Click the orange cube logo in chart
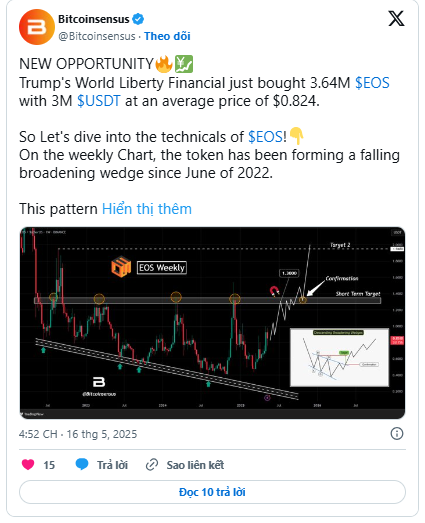425x523 pixels. [121, 267]
